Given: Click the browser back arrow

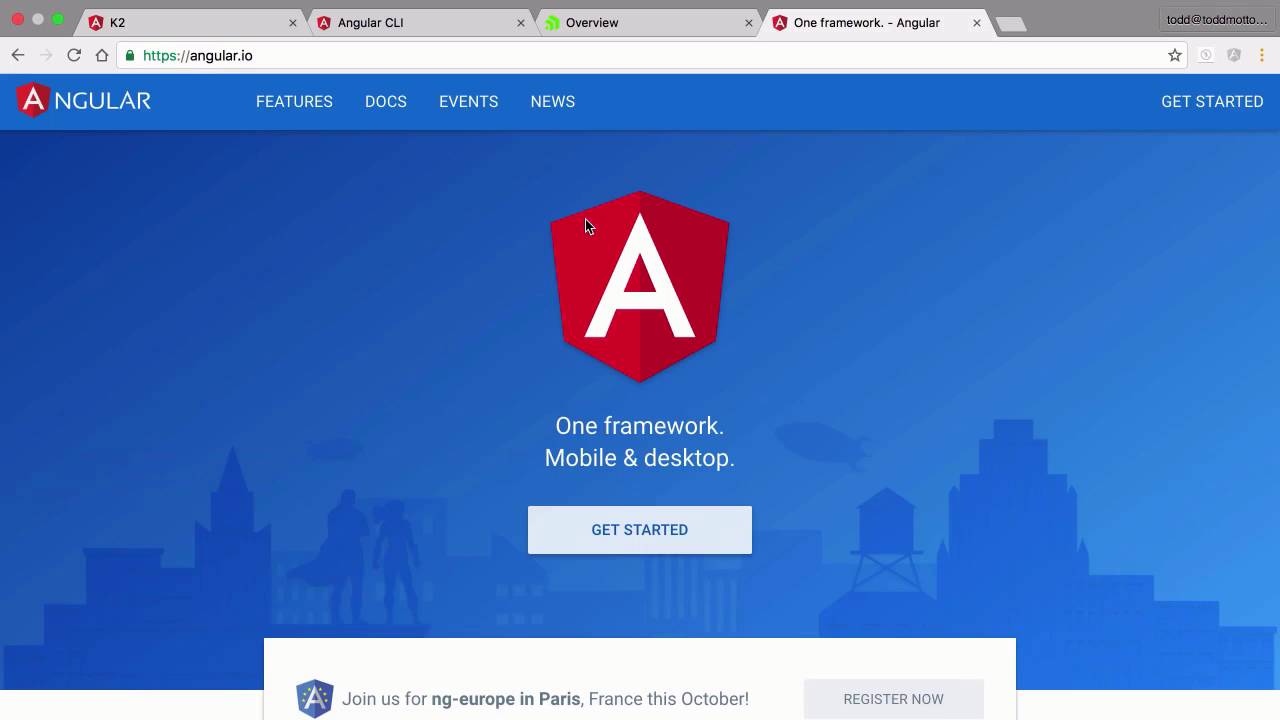Looking at the screenshot, I should (x=18, y=55).
